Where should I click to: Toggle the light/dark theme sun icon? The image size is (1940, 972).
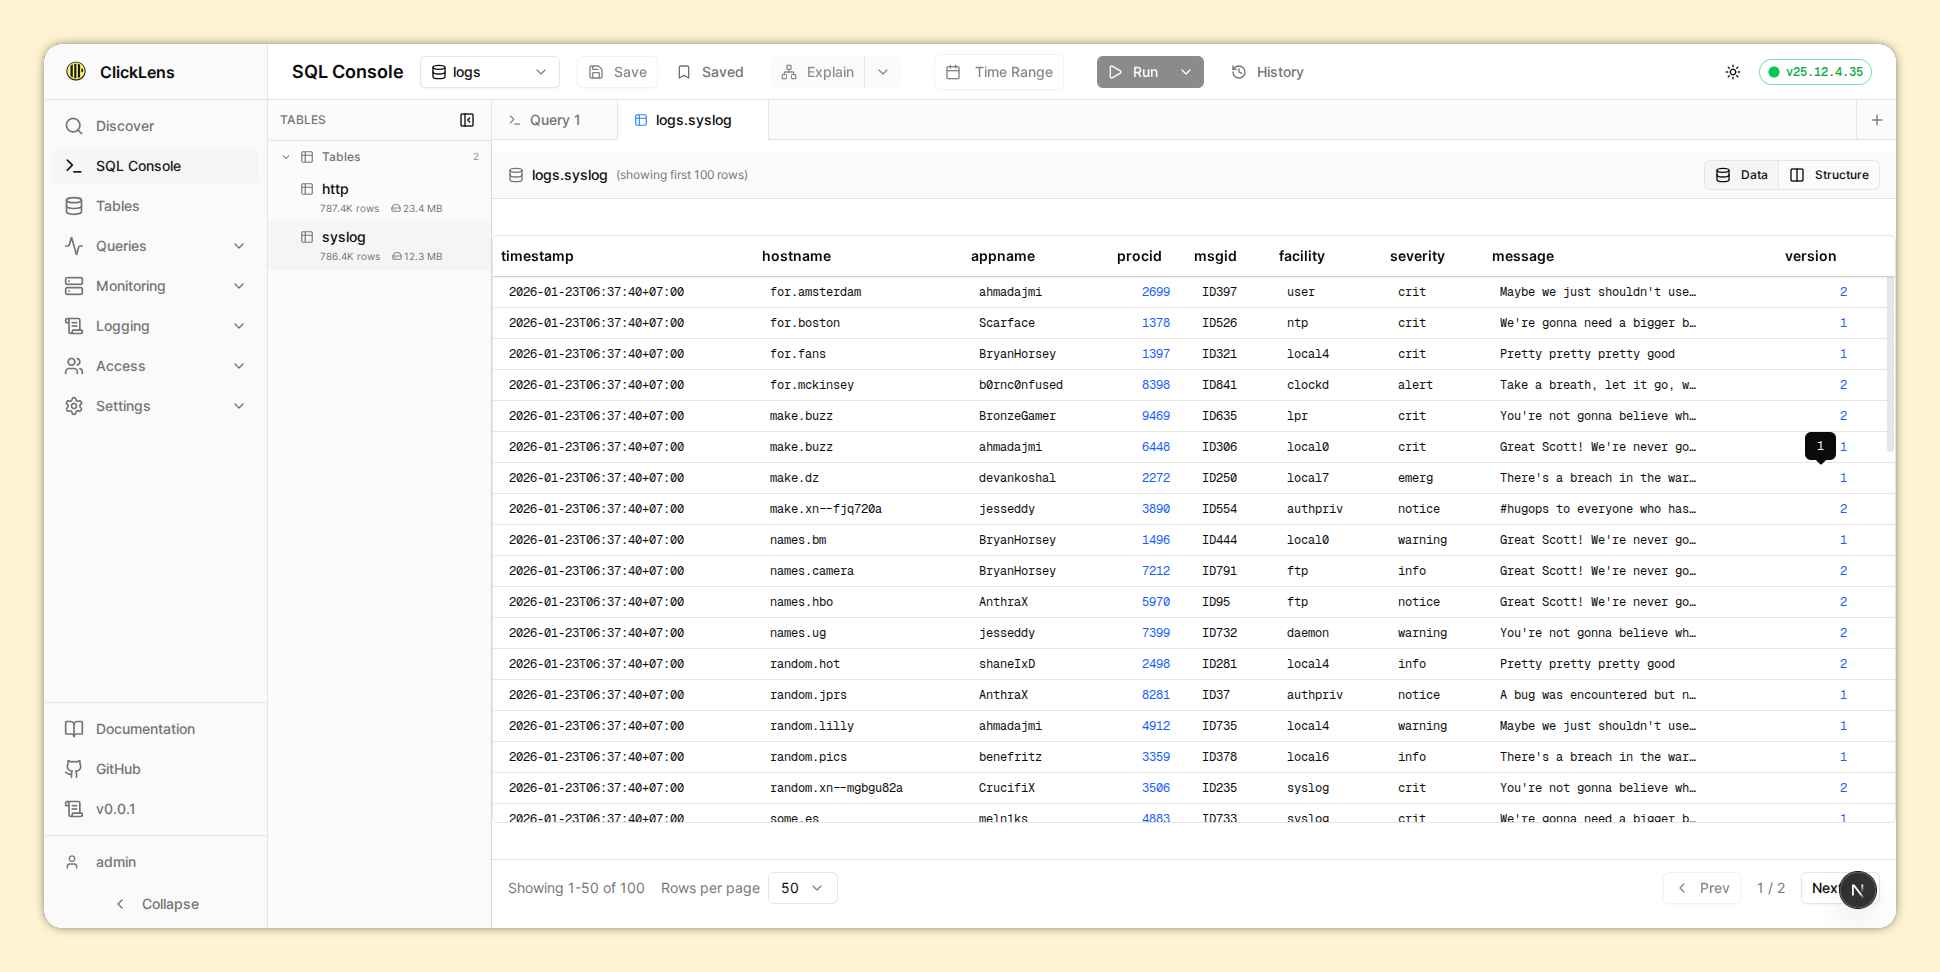(1732, 72)
